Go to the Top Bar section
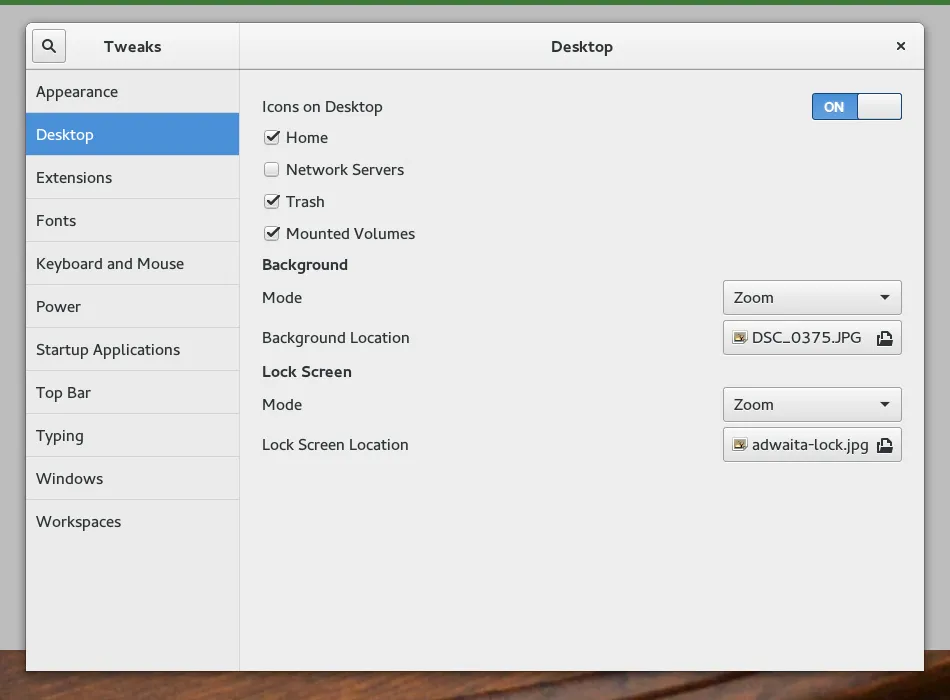950x700 pixels. tap(133, 393)
